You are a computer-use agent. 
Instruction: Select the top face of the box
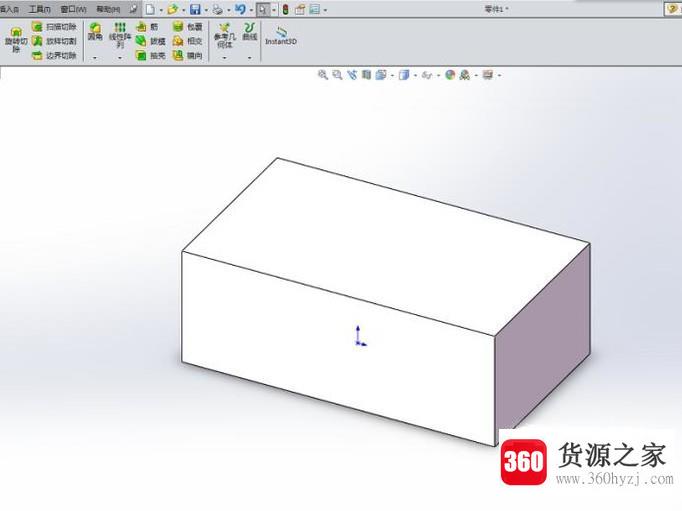coord(386,247)
